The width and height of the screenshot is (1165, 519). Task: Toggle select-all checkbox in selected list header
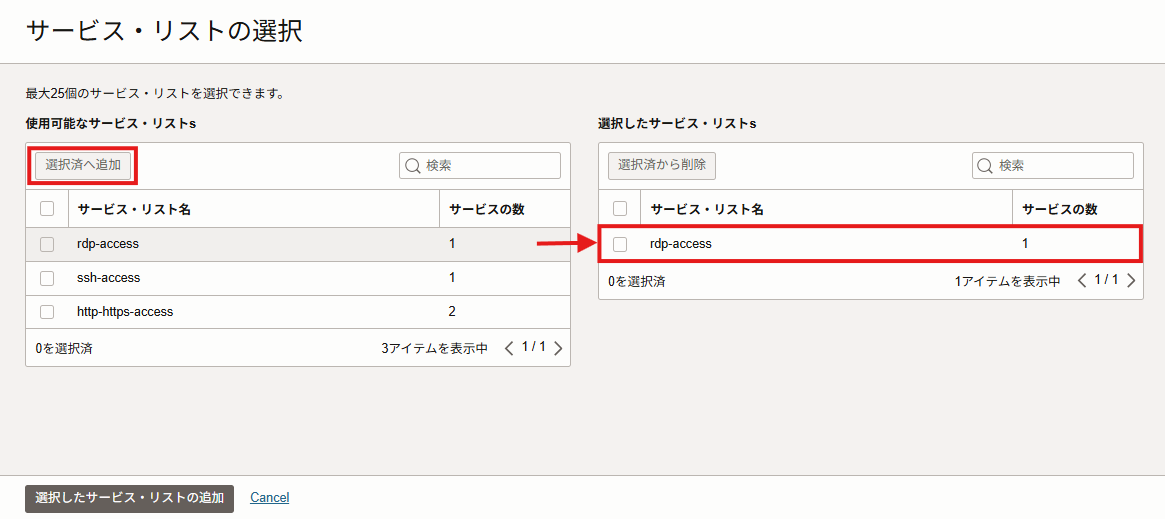point(620,209)
